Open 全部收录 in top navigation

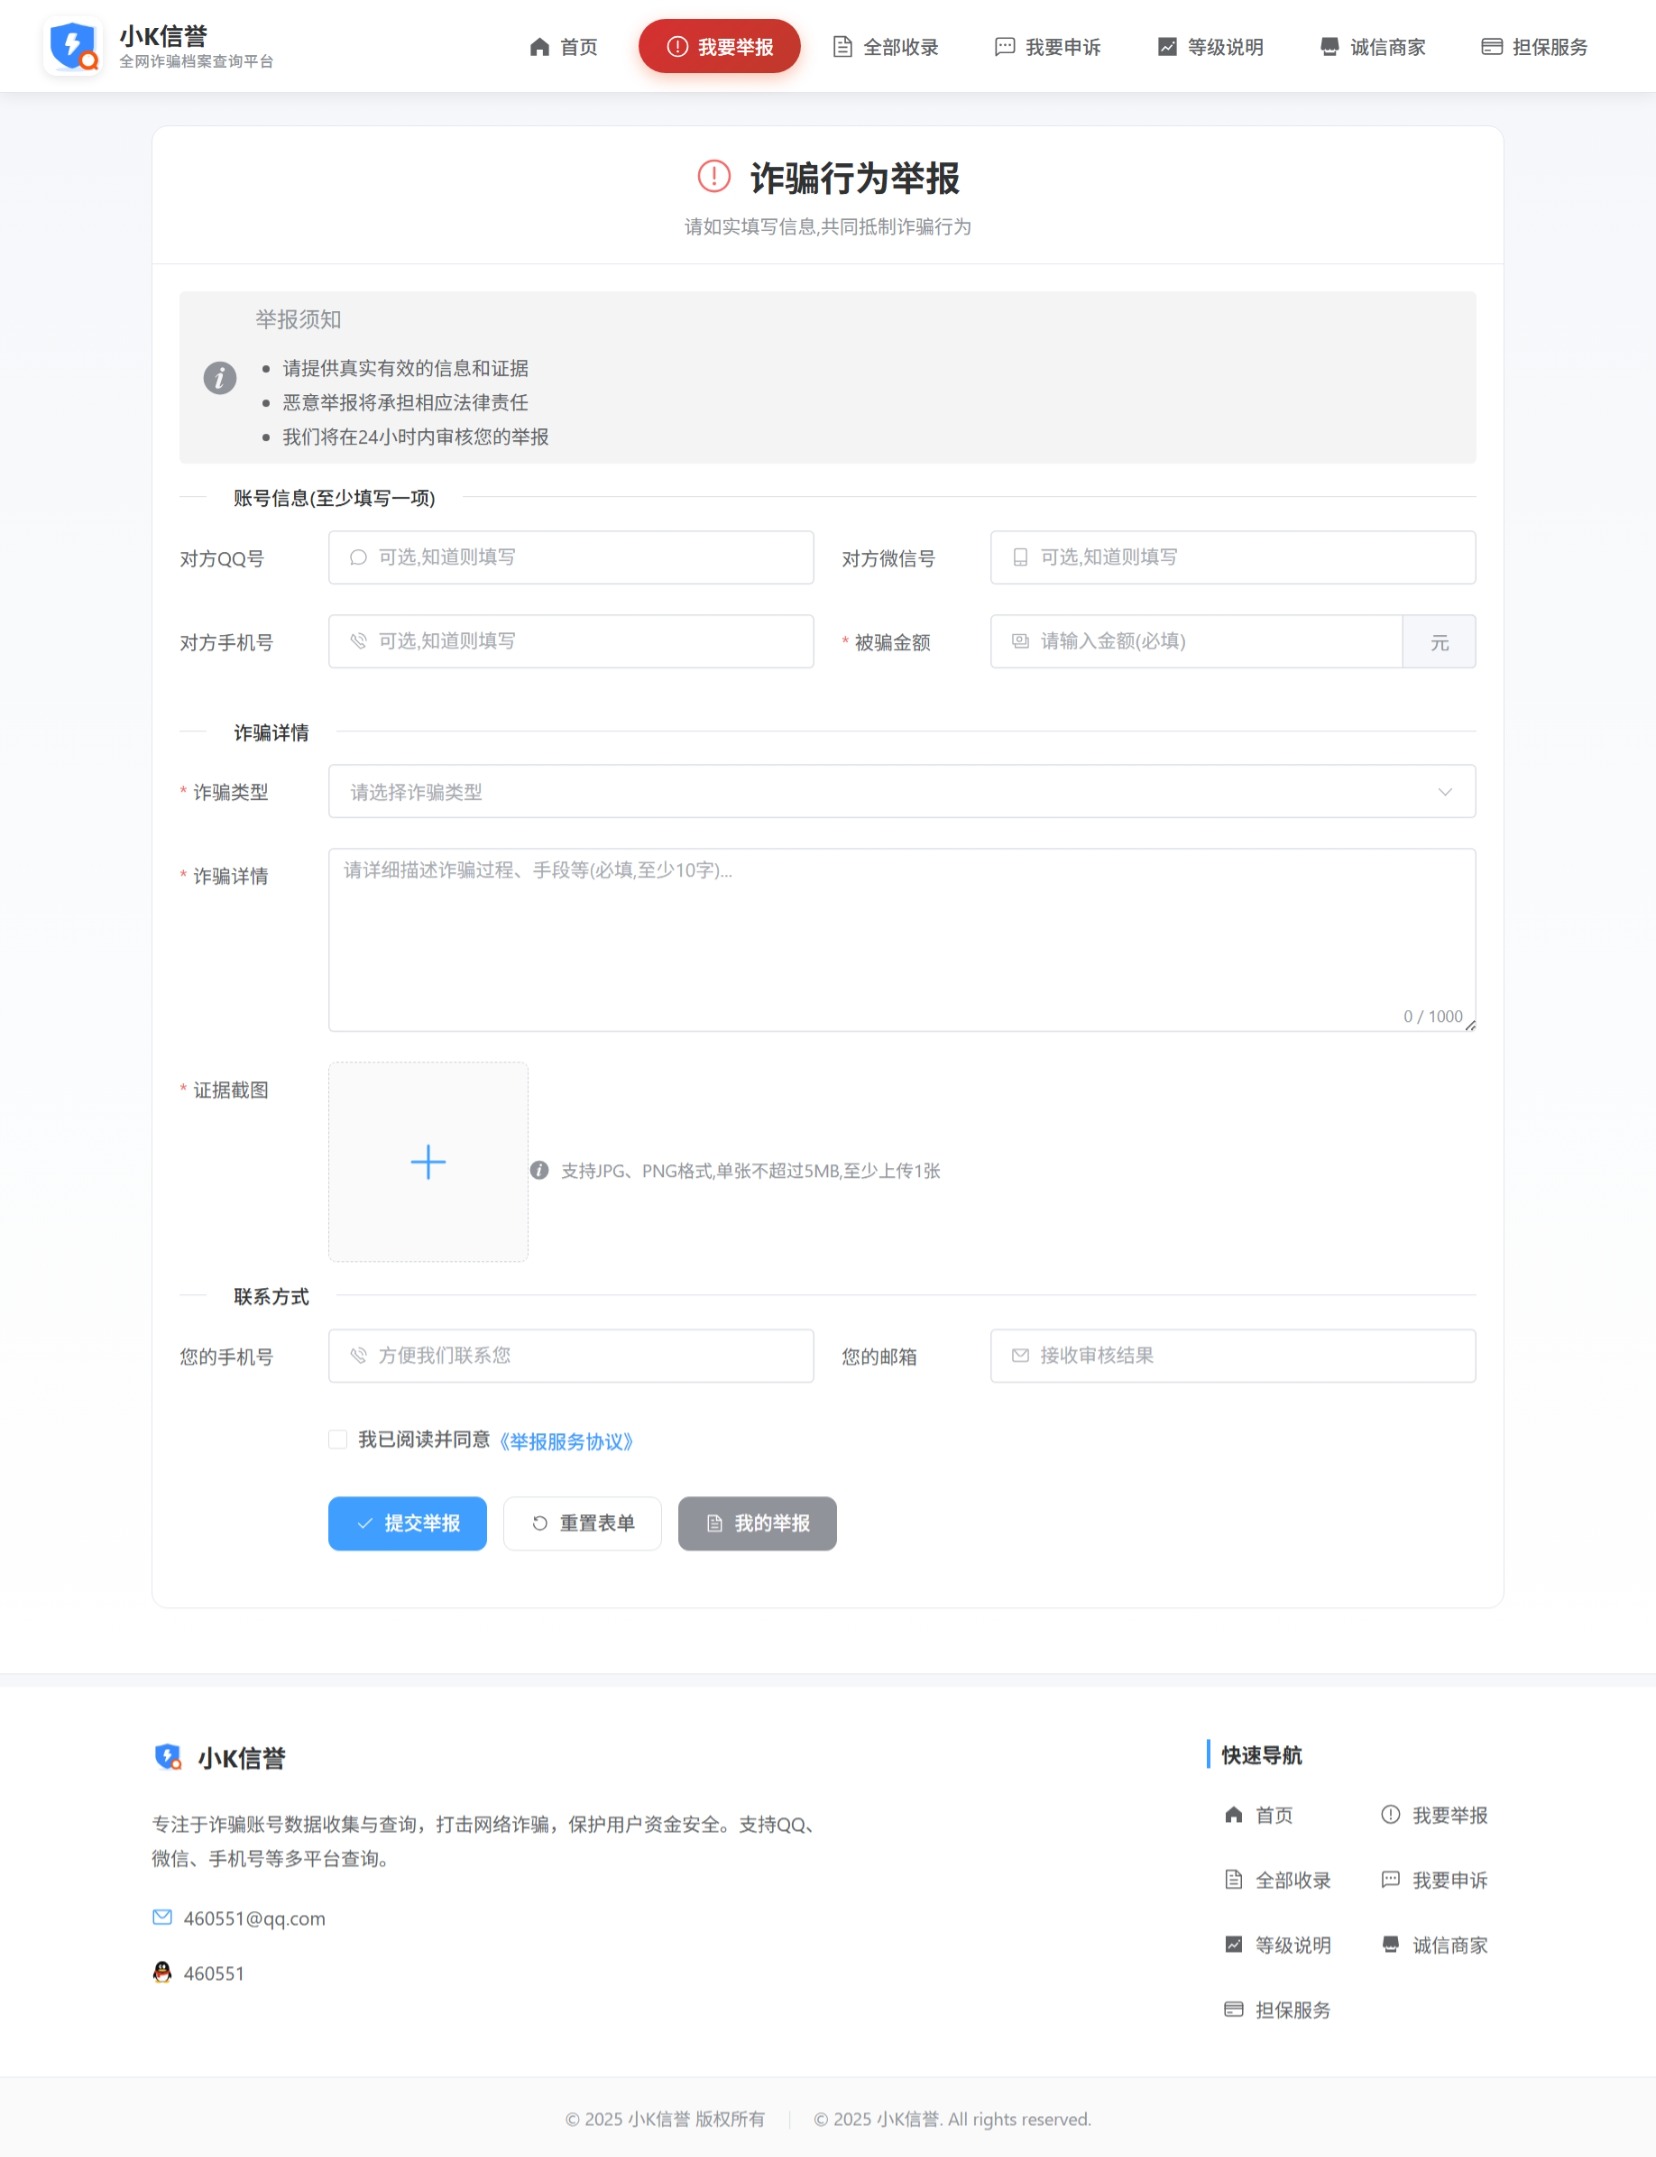tap(886, 47)
